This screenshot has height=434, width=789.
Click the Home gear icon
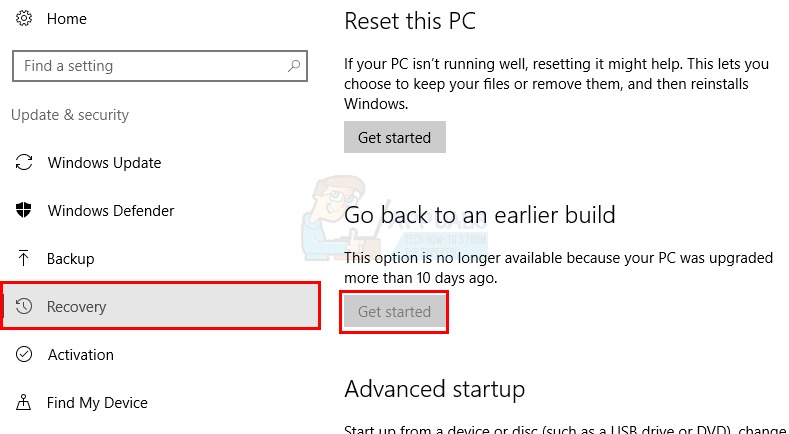pyautogui.click(x=24, y=19)
